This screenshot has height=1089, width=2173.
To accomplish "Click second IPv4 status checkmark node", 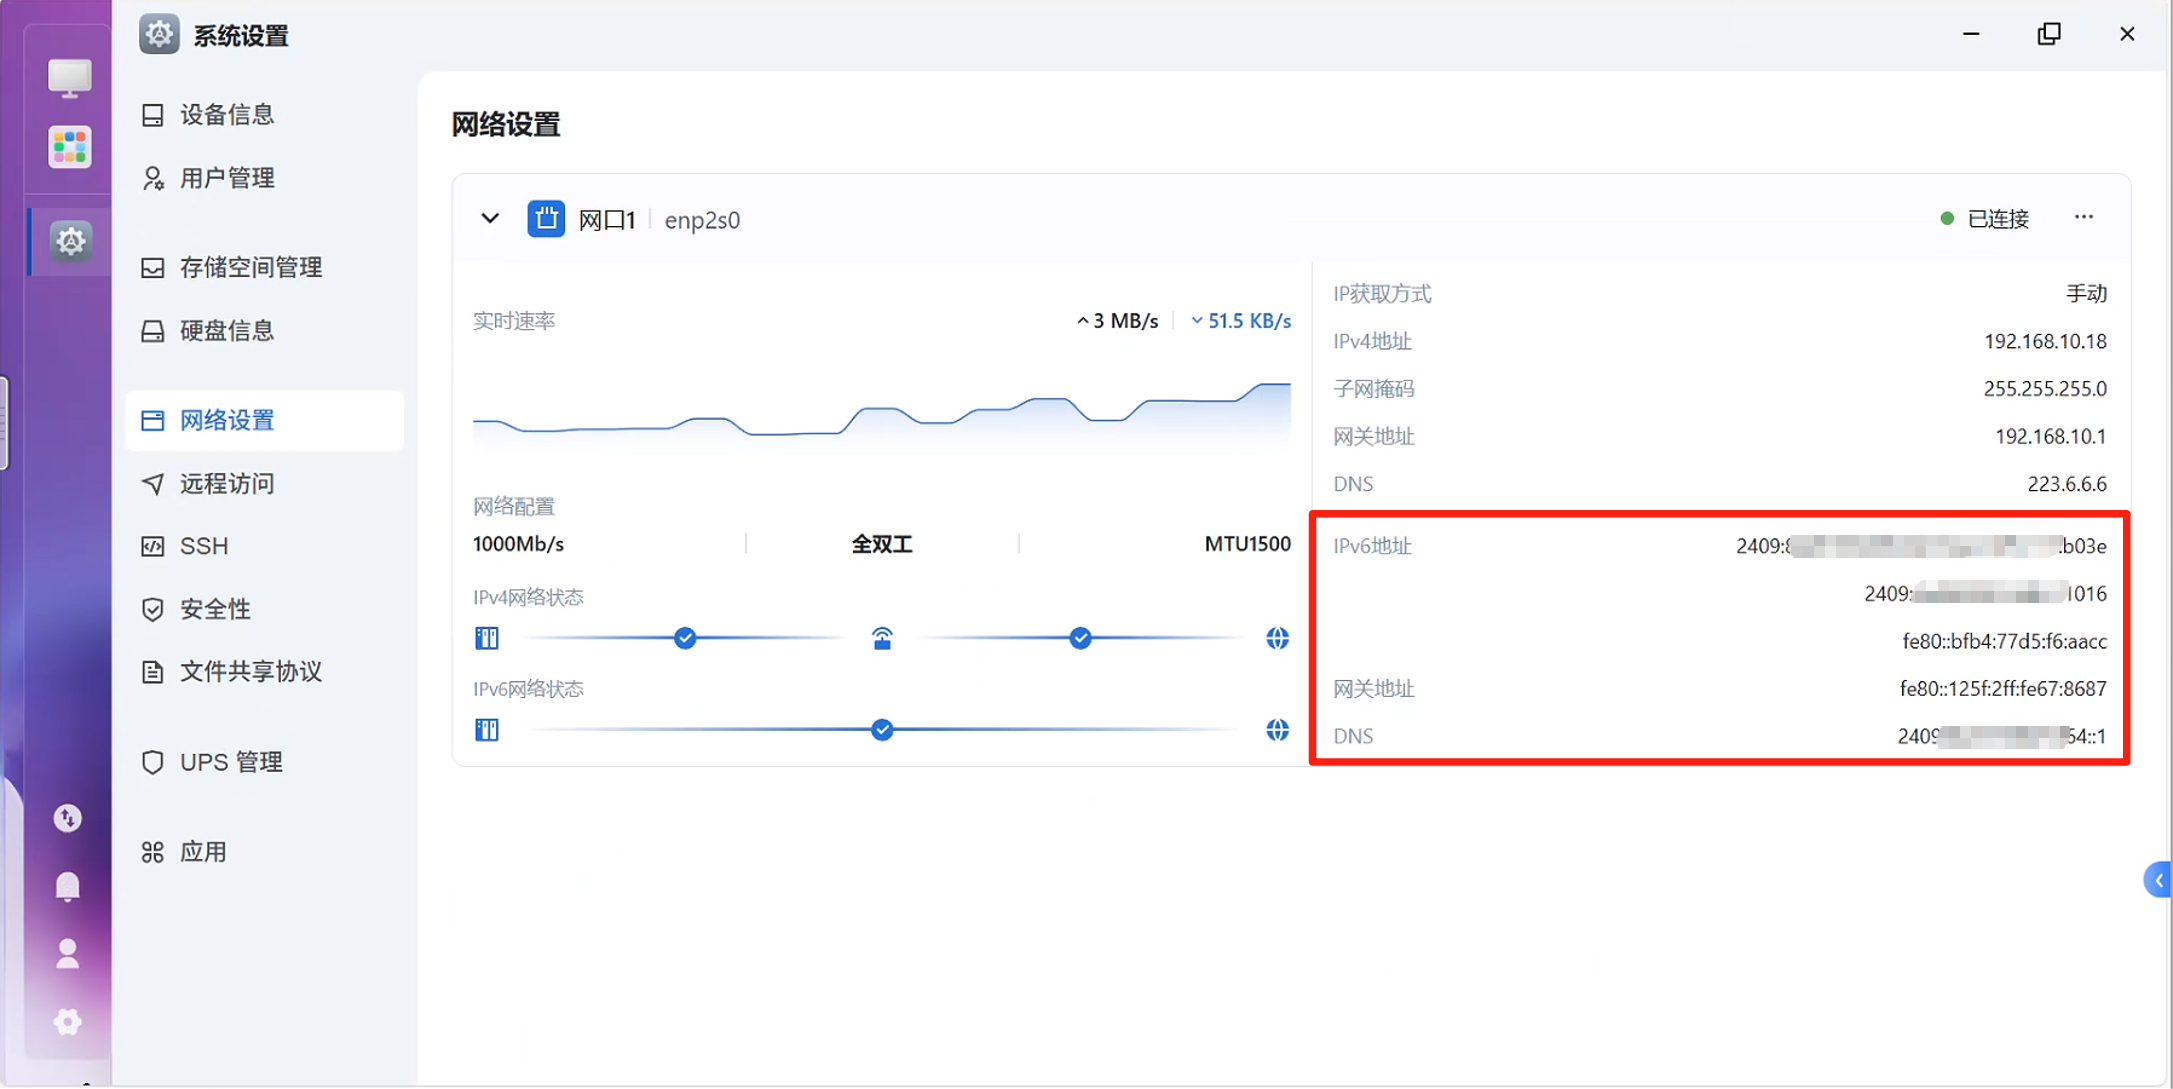I will point(1080,638).
